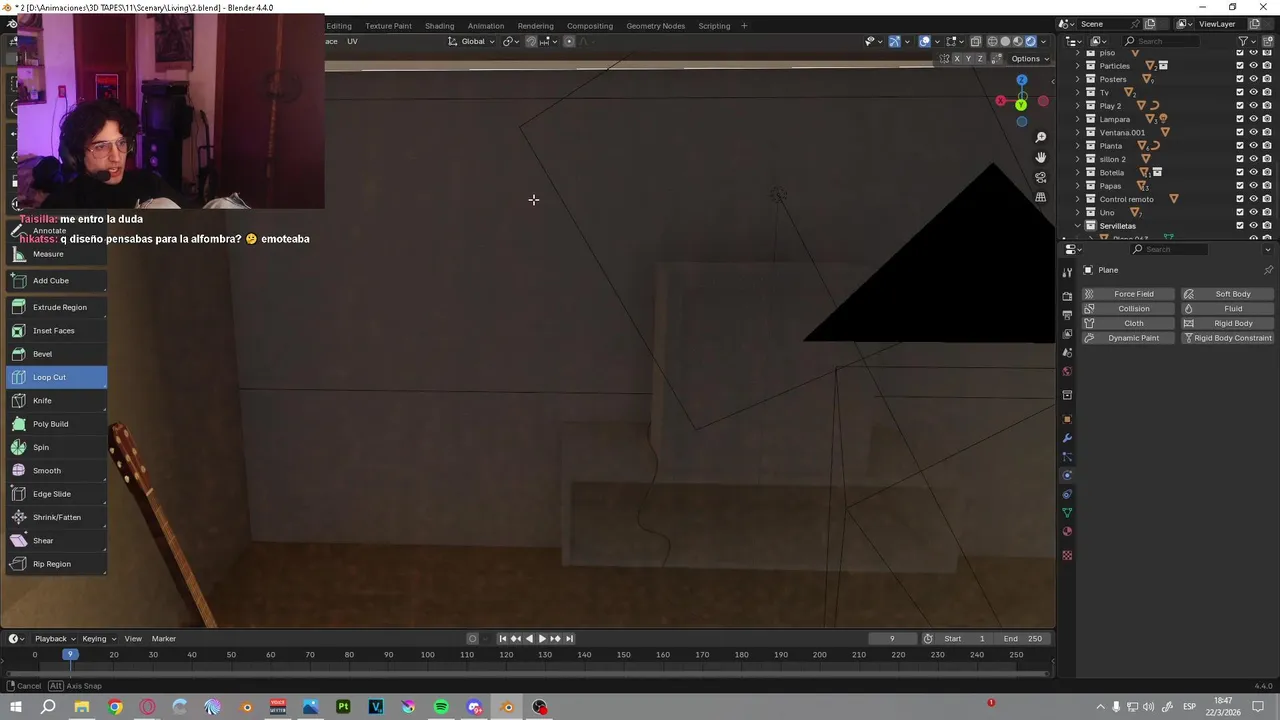Viewport: 1280px width, 720px height.
Task: Switch to Texture Paint workspace tab
Action: pos(388,25)
